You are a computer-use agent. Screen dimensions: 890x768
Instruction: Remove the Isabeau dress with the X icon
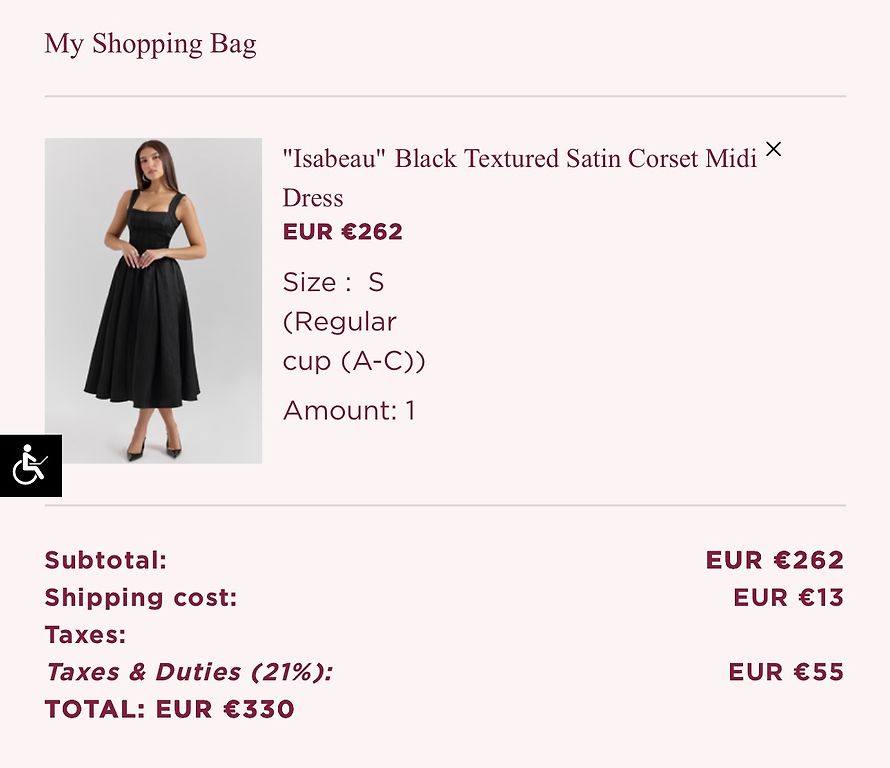(773, 149)
